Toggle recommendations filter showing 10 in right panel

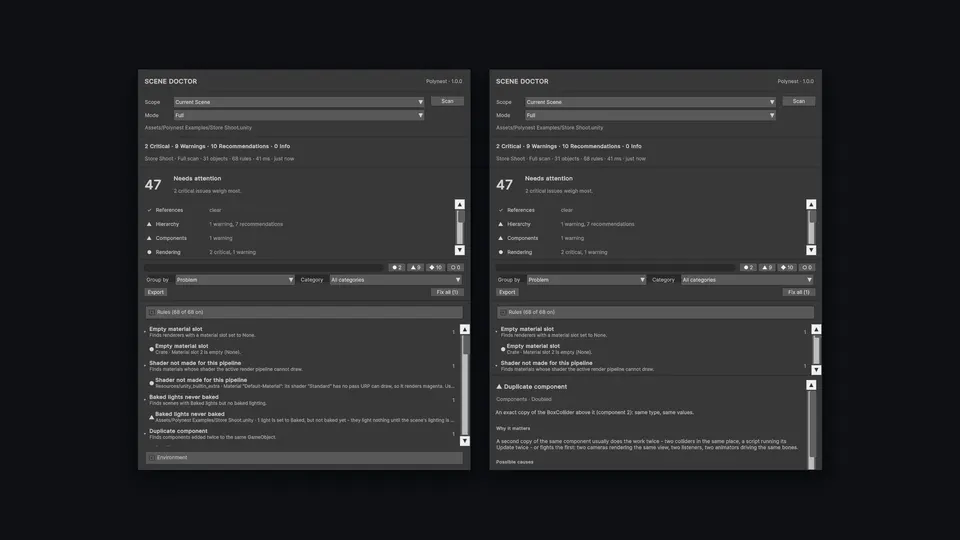(787, 268)
